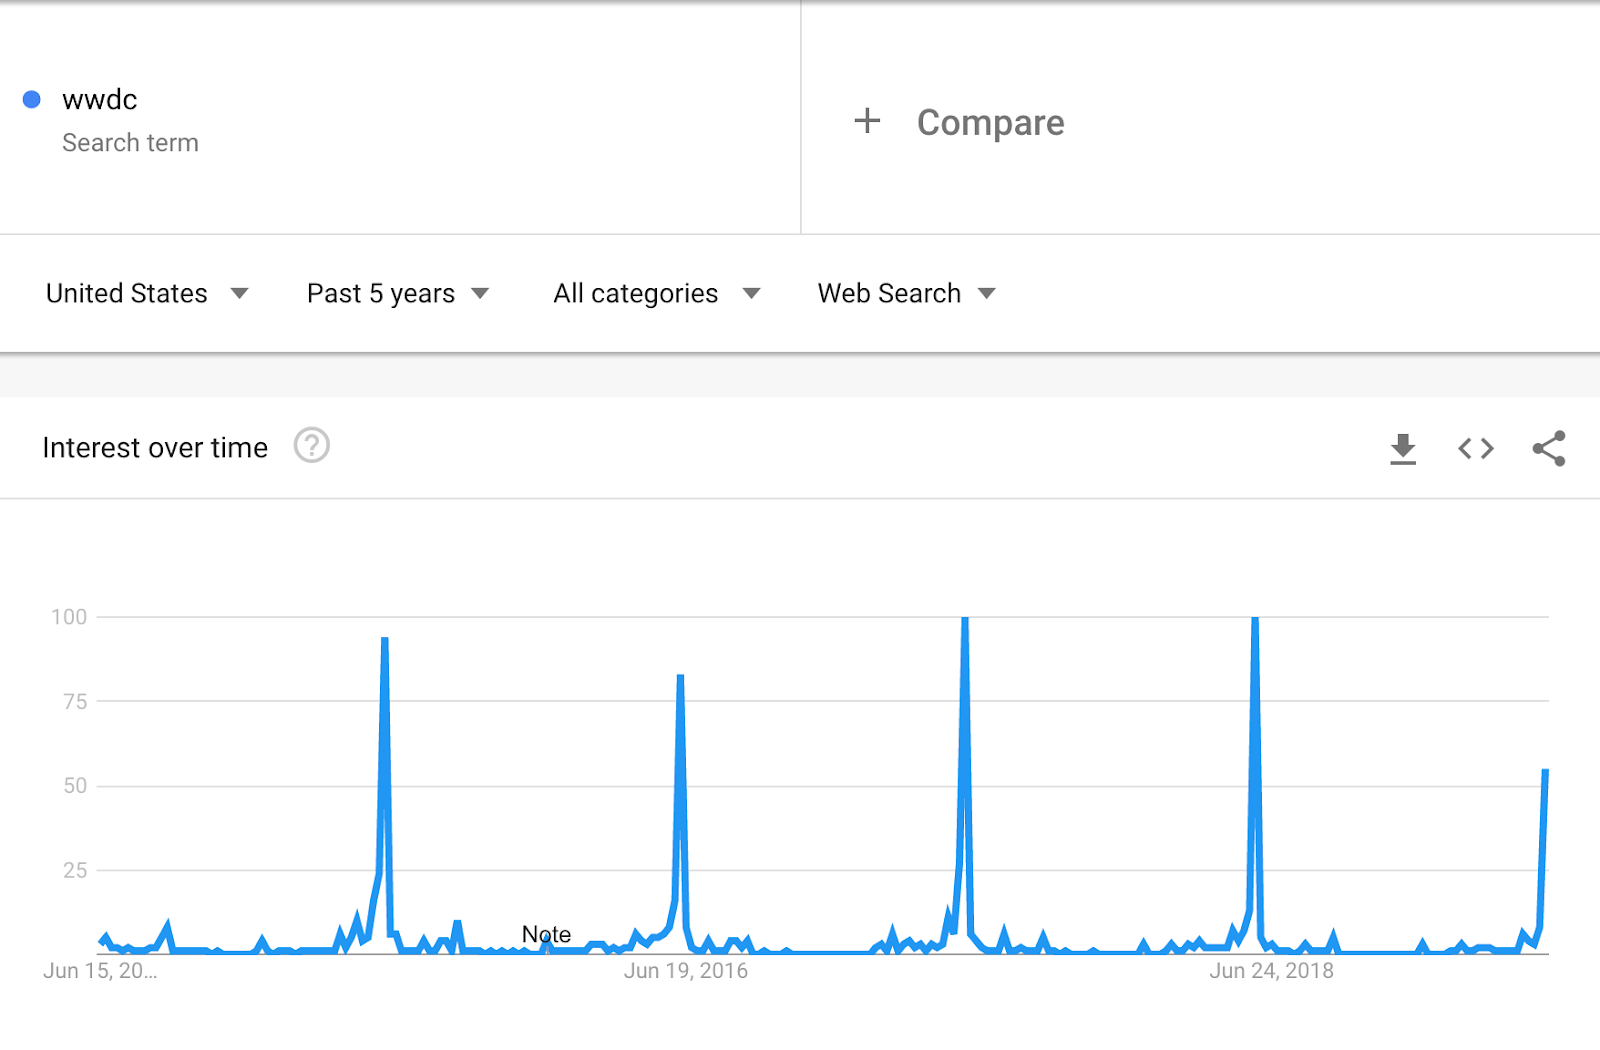Open the Interest over time help icon
This screenshot has height=1050, width=1600.
click(312, 445)
